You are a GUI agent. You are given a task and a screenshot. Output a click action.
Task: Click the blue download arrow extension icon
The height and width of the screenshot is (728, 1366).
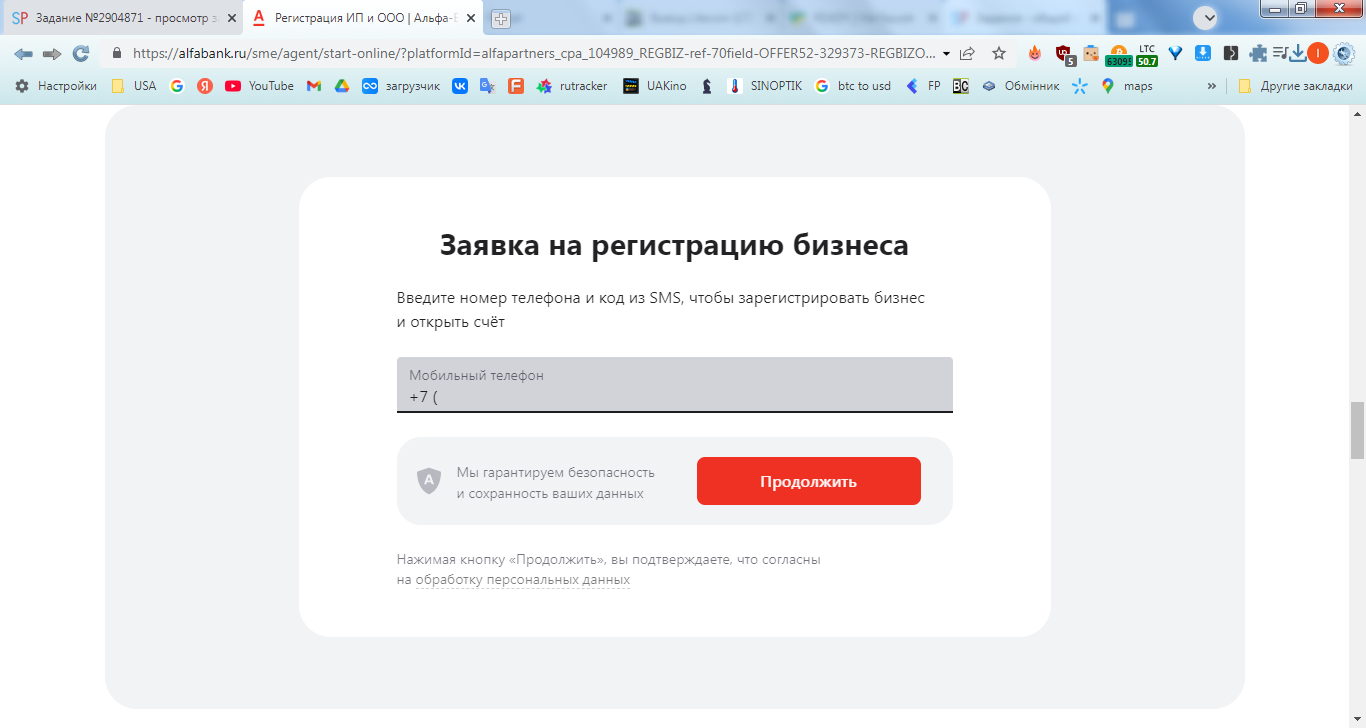(x=1204, y=53)
